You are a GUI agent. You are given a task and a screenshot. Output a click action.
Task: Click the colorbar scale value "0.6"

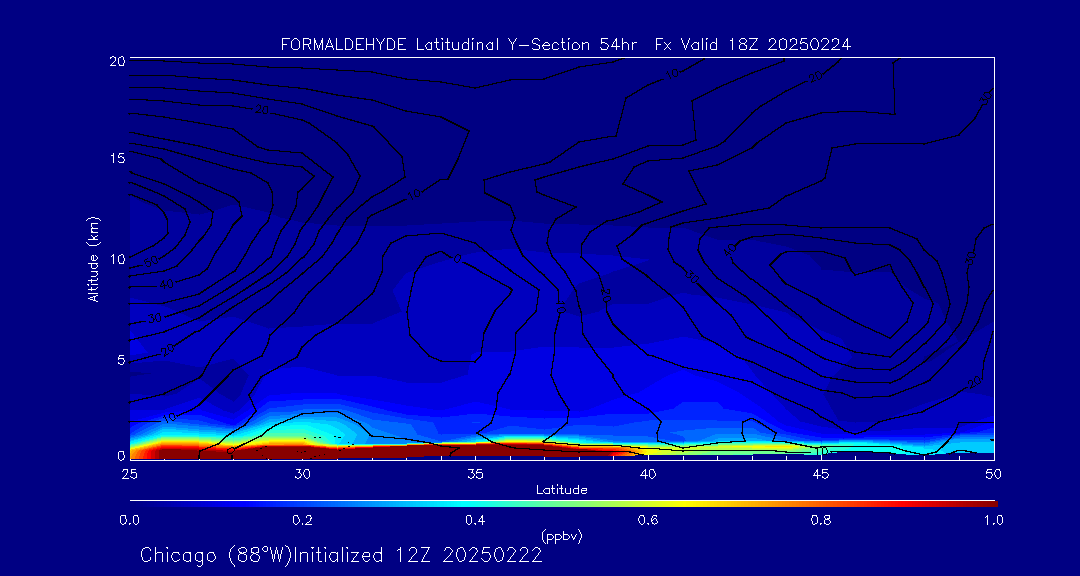648,521
